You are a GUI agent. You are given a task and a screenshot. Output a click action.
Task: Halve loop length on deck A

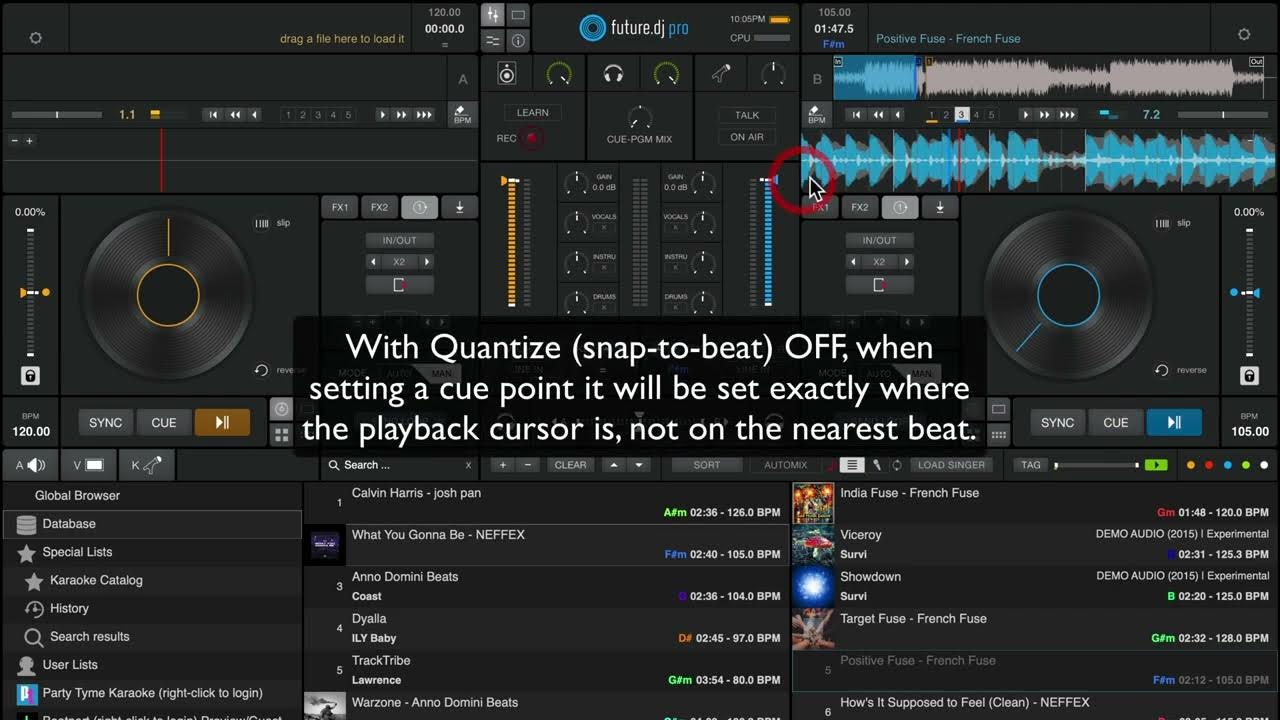[374, 262]
